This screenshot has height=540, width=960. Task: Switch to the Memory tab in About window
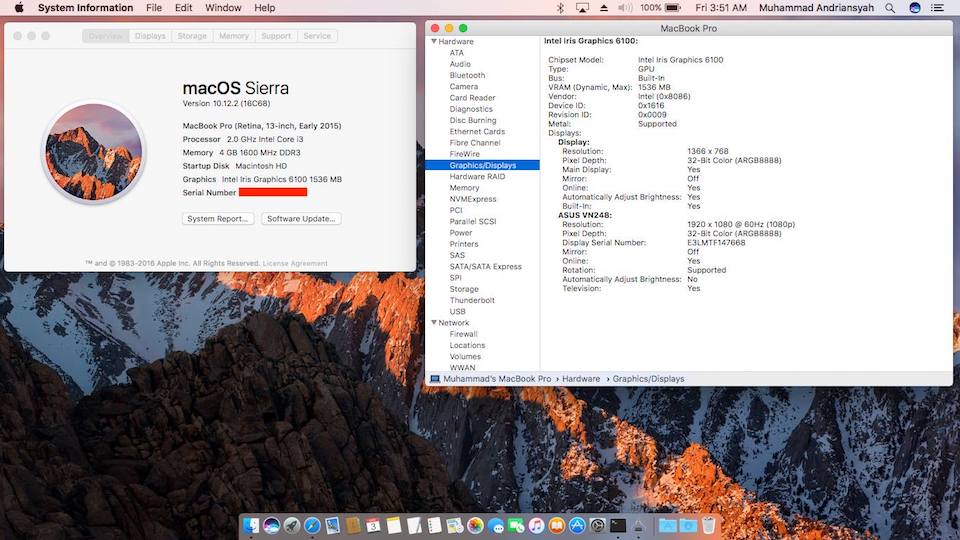(x=234, y=36)
